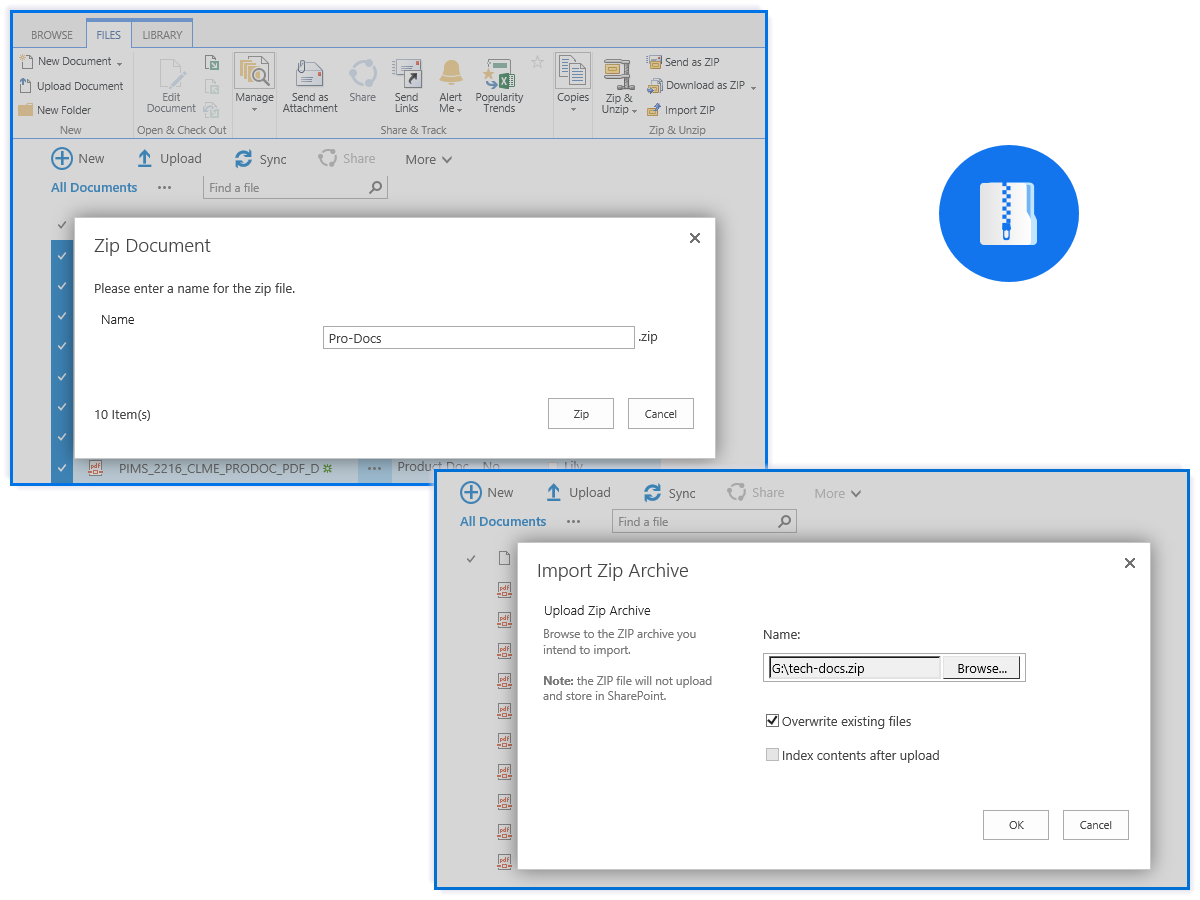Open the Alert Me dropdown arrow

(459, 109)
